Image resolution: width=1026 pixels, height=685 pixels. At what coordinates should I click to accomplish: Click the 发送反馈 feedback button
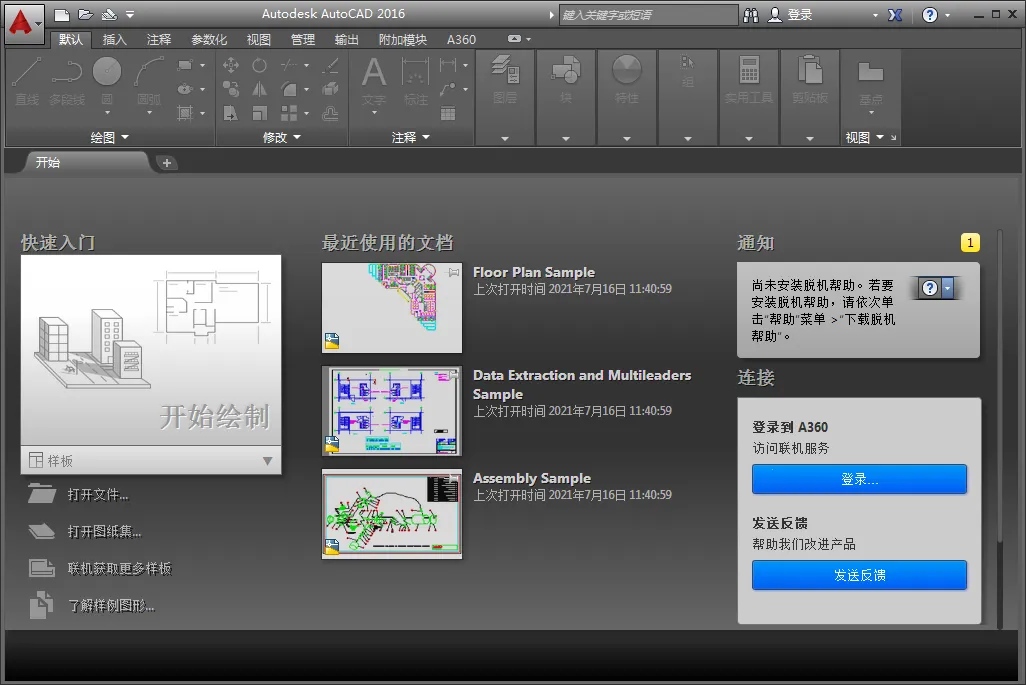pyautogui.click(x=858, y=575)
